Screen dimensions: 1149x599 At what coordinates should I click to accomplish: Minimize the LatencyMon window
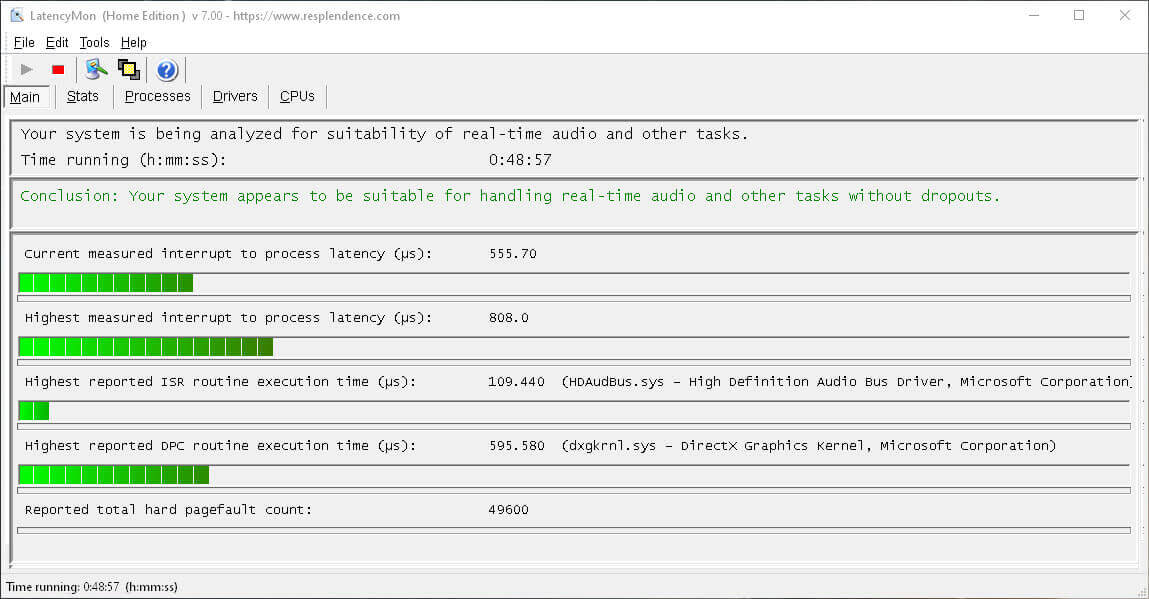(x=1034, y=15)
